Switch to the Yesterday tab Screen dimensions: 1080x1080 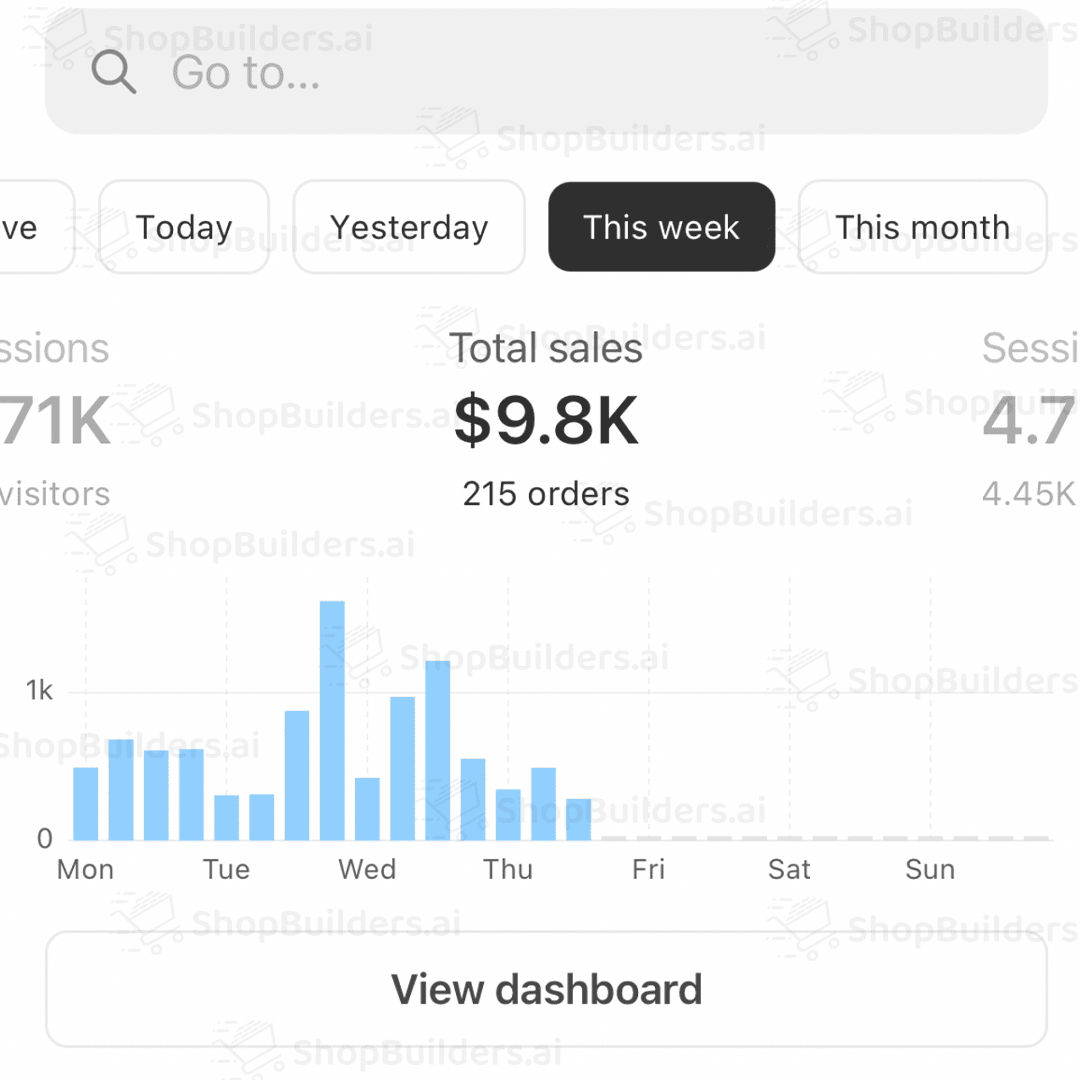point(409,227)
